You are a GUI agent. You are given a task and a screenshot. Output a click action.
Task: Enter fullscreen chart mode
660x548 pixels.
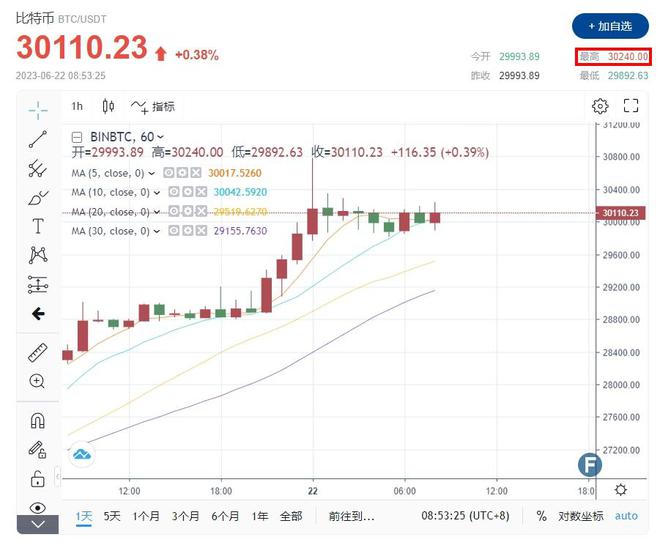click(x=631, y=106)
